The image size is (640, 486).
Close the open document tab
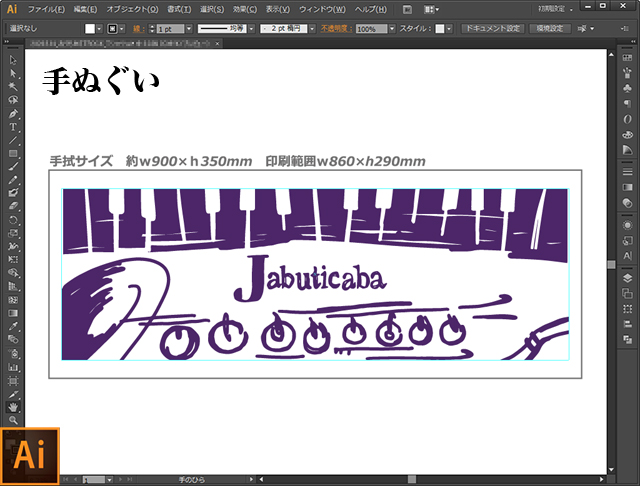218,43
